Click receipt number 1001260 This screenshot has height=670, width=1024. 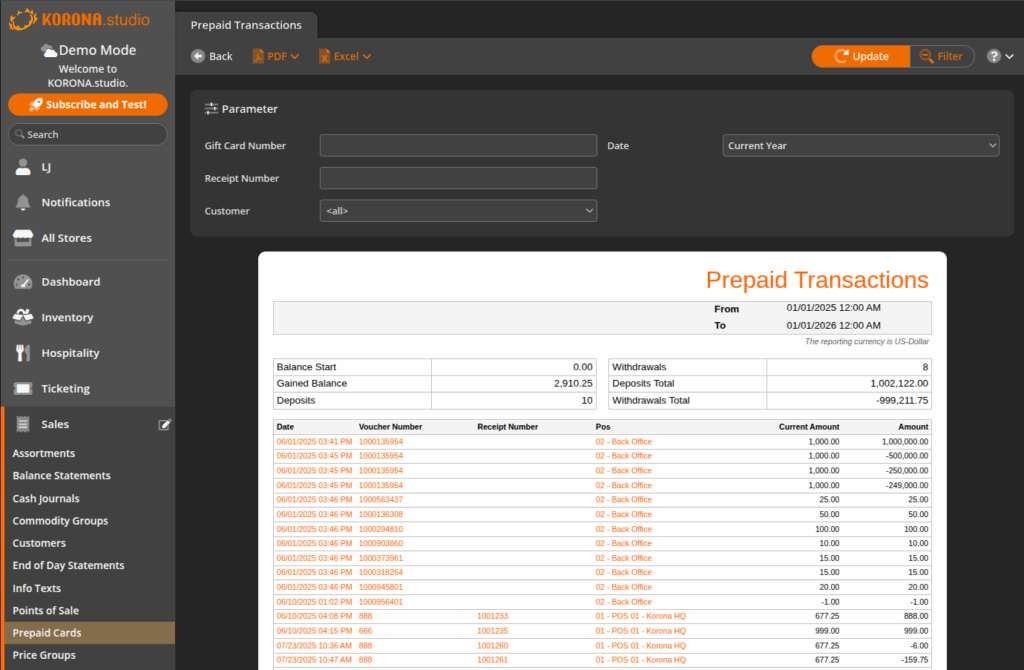pyautogui.click(x=492, y=646)
